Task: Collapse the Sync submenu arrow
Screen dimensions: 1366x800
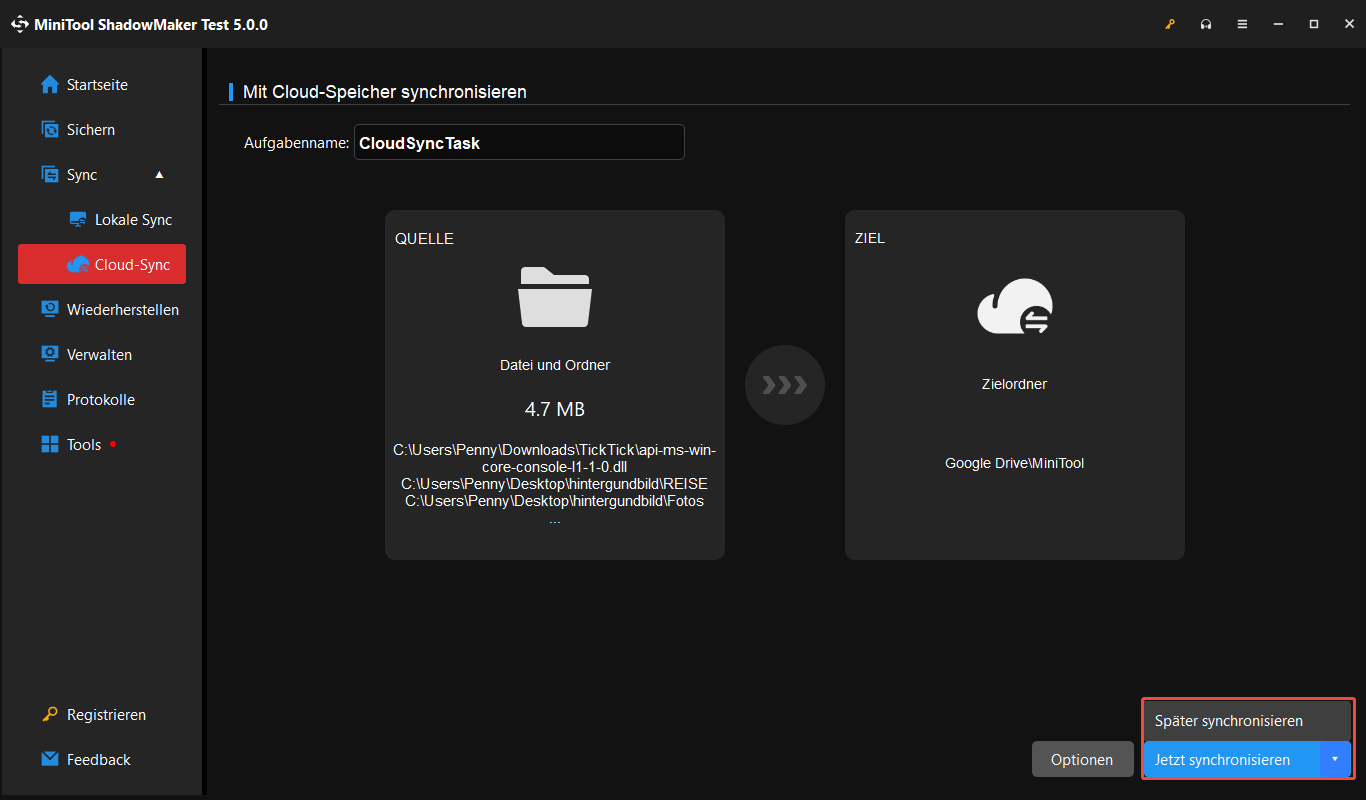Action: [x=159, y=174]
